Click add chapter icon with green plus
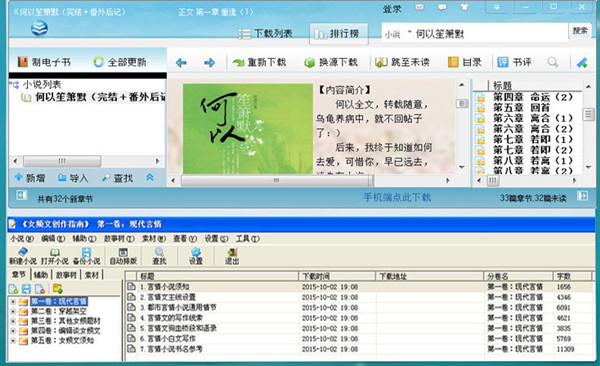The width and height of the screenshot is (600, 366). pos(13,289)
